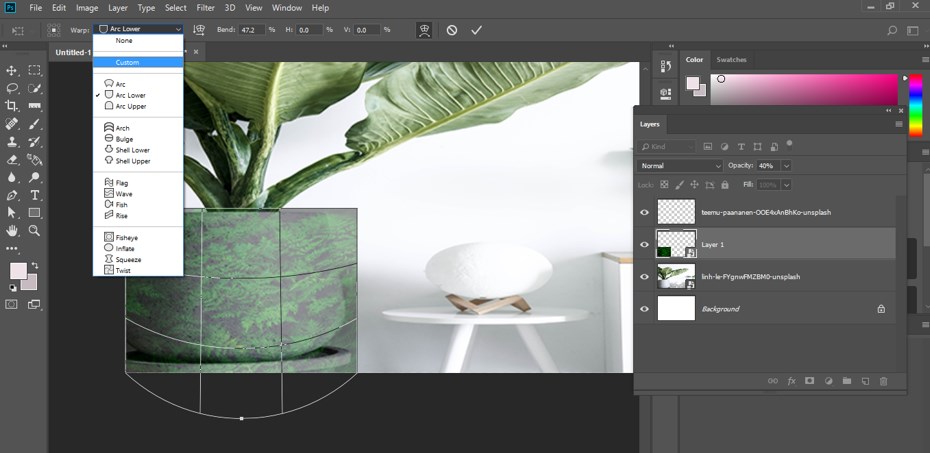Choose Custom from the Warp list
The height and width of the screenshot is (453, 930).
(127, 62)
